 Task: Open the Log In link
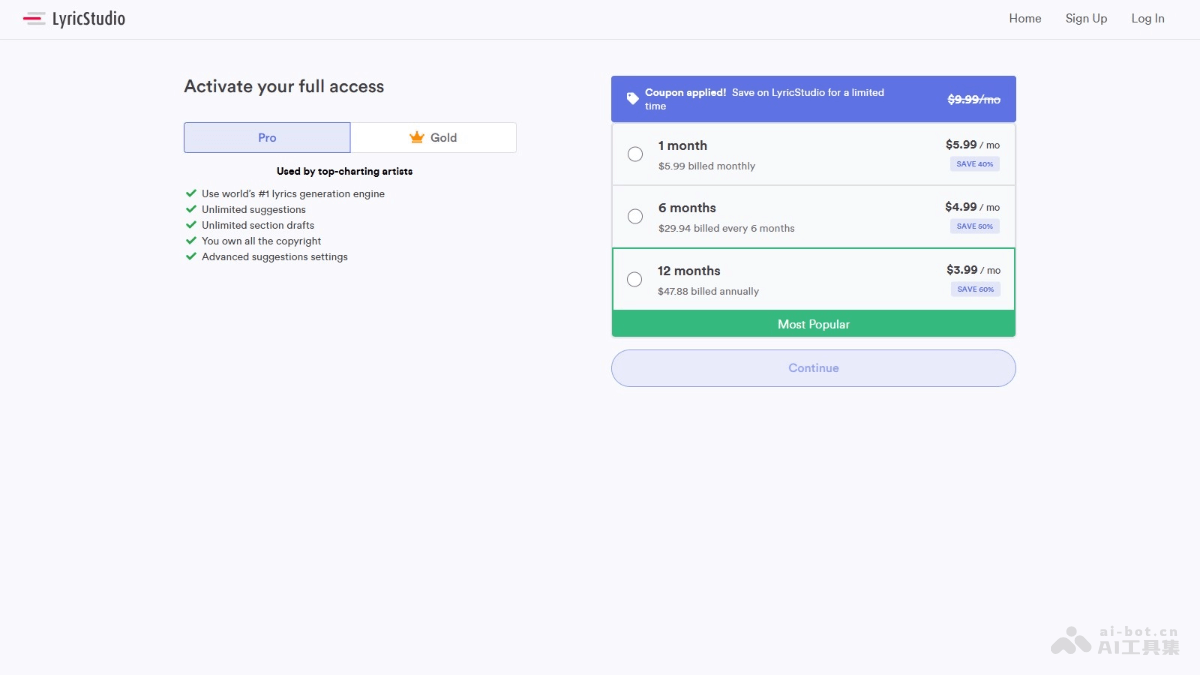pyautogui.click(x=1147, y=19)
